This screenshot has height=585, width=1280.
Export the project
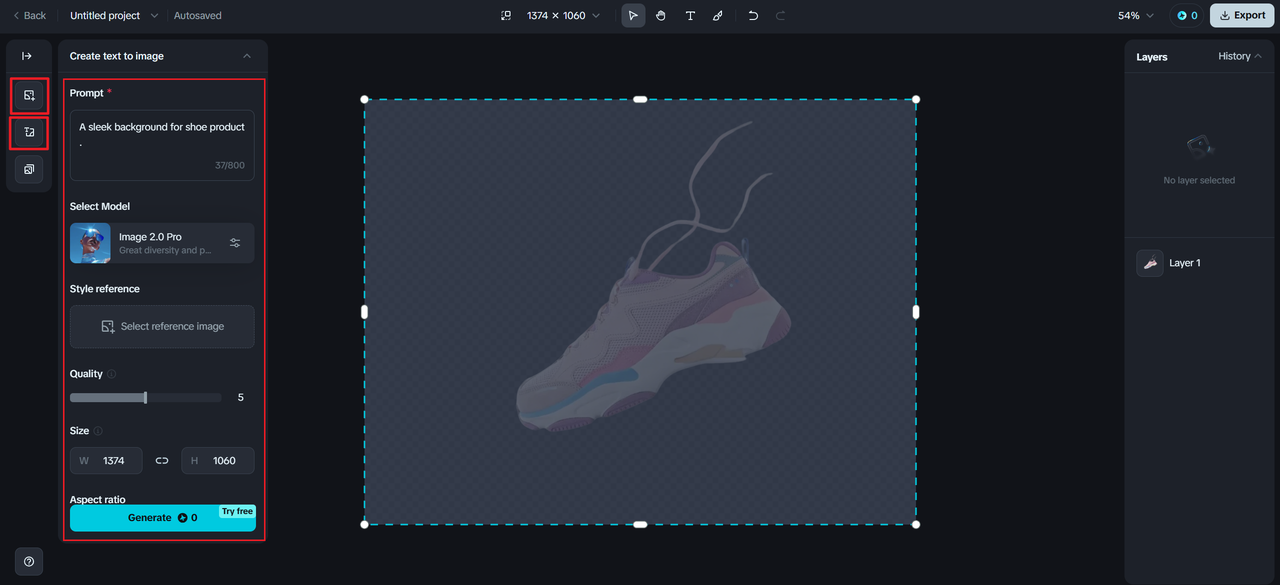pos(1242,16)
